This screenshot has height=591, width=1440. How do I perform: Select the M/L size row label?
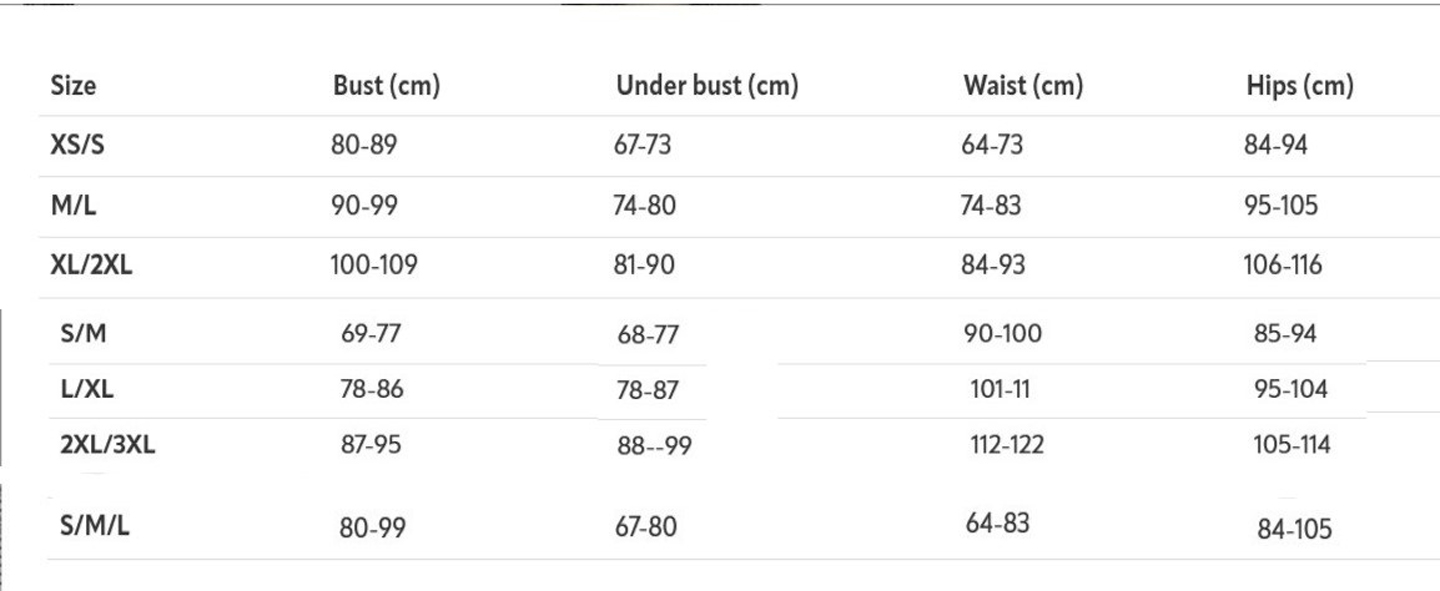click(73, 205)
